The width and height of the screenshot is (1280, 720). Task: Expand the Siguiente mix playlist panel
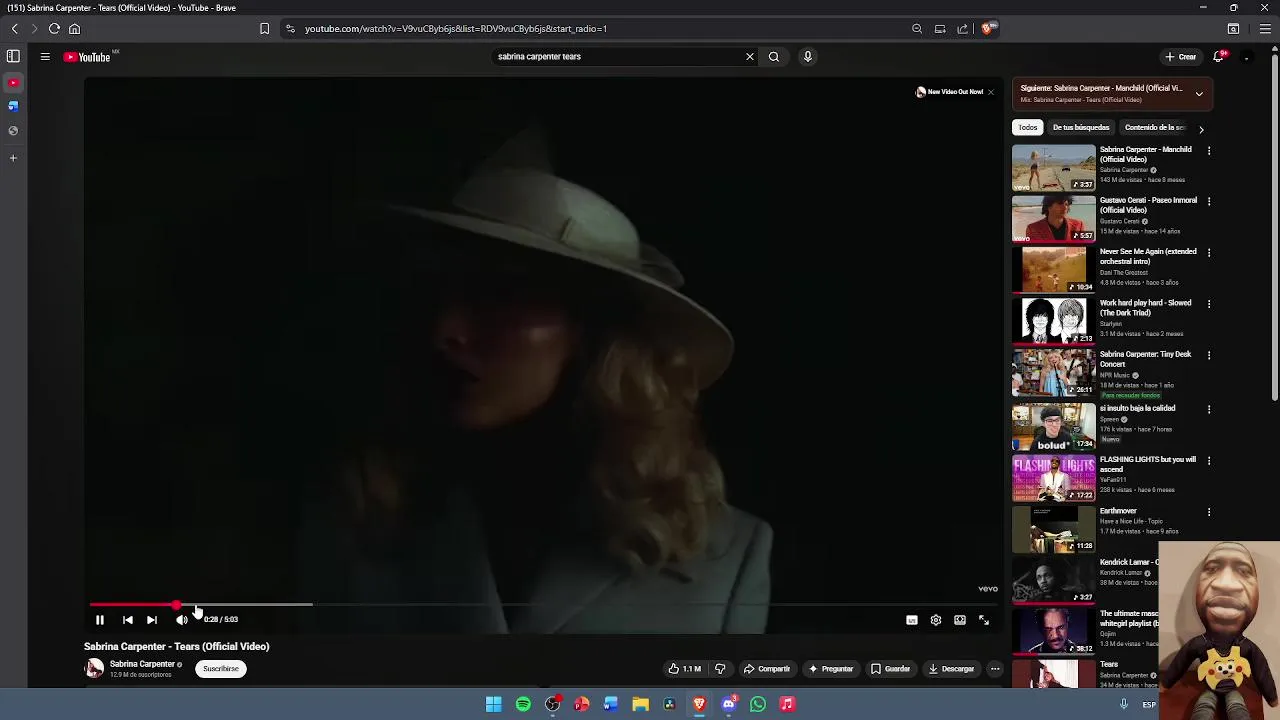(1199, 94)
